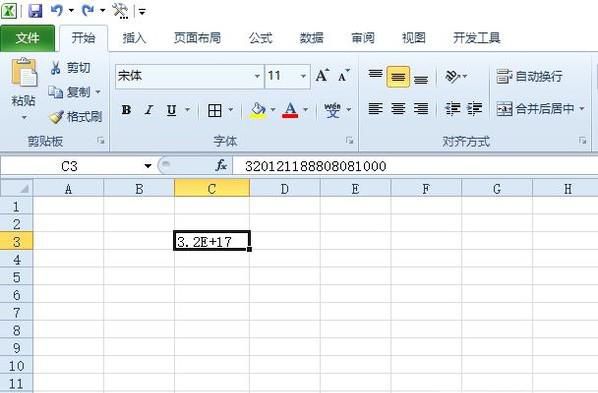This screenshot has width=598, height=393.
Task: Toggle 自动换行 wrap text
Action: coord(529,76)
